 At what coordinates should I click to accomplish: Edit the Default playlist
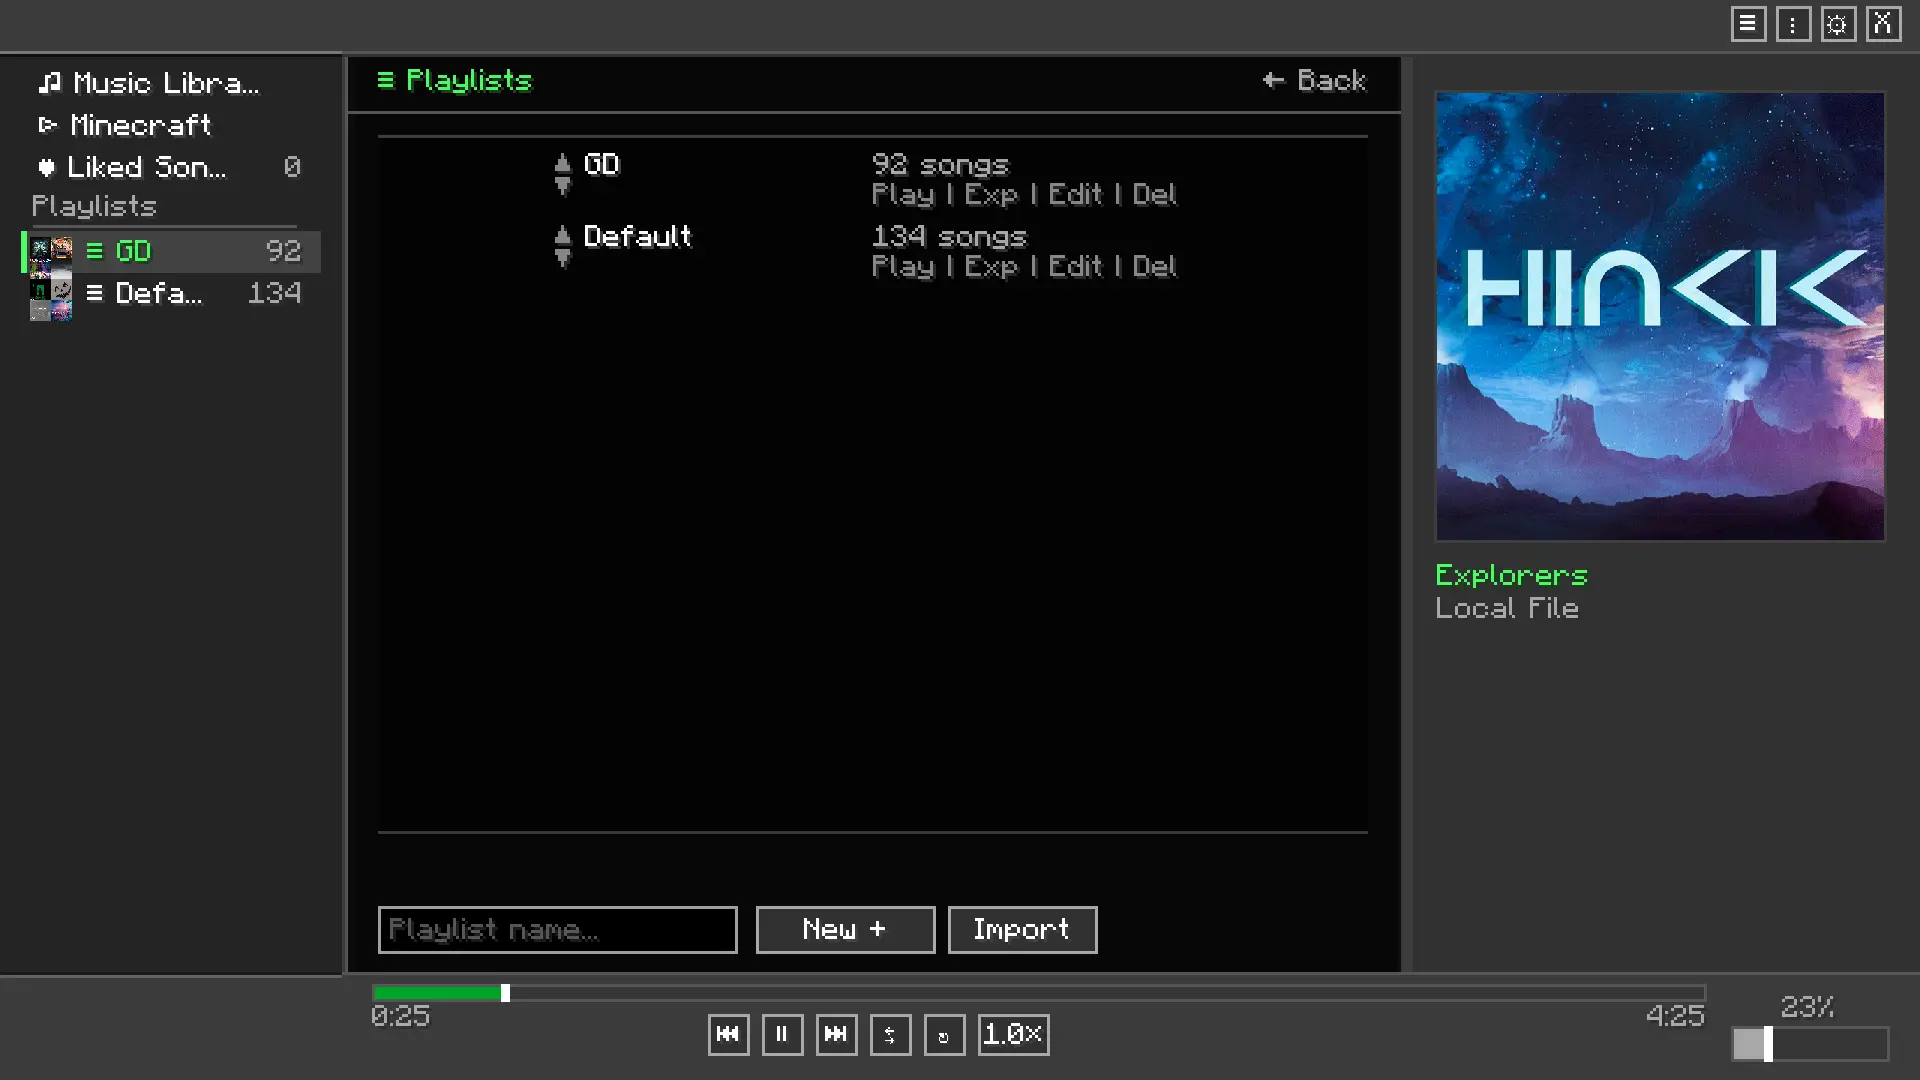point(1075,266)
